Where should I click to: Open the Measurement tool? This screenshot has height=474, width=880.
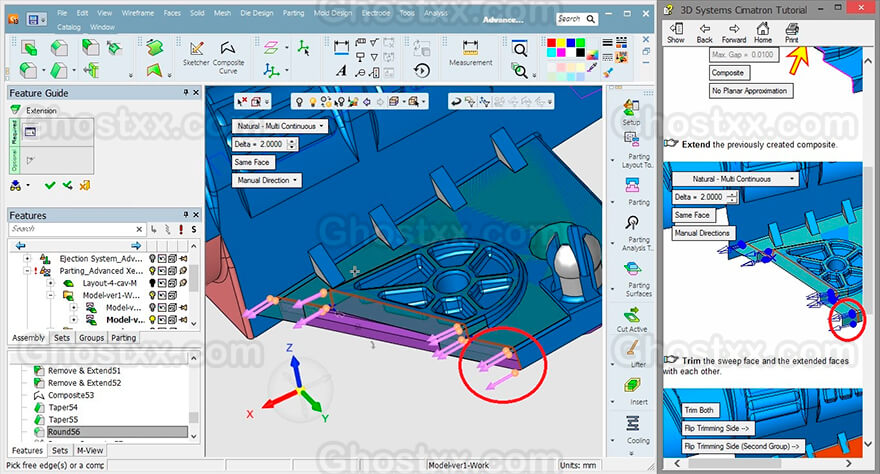tap(470, 53)
